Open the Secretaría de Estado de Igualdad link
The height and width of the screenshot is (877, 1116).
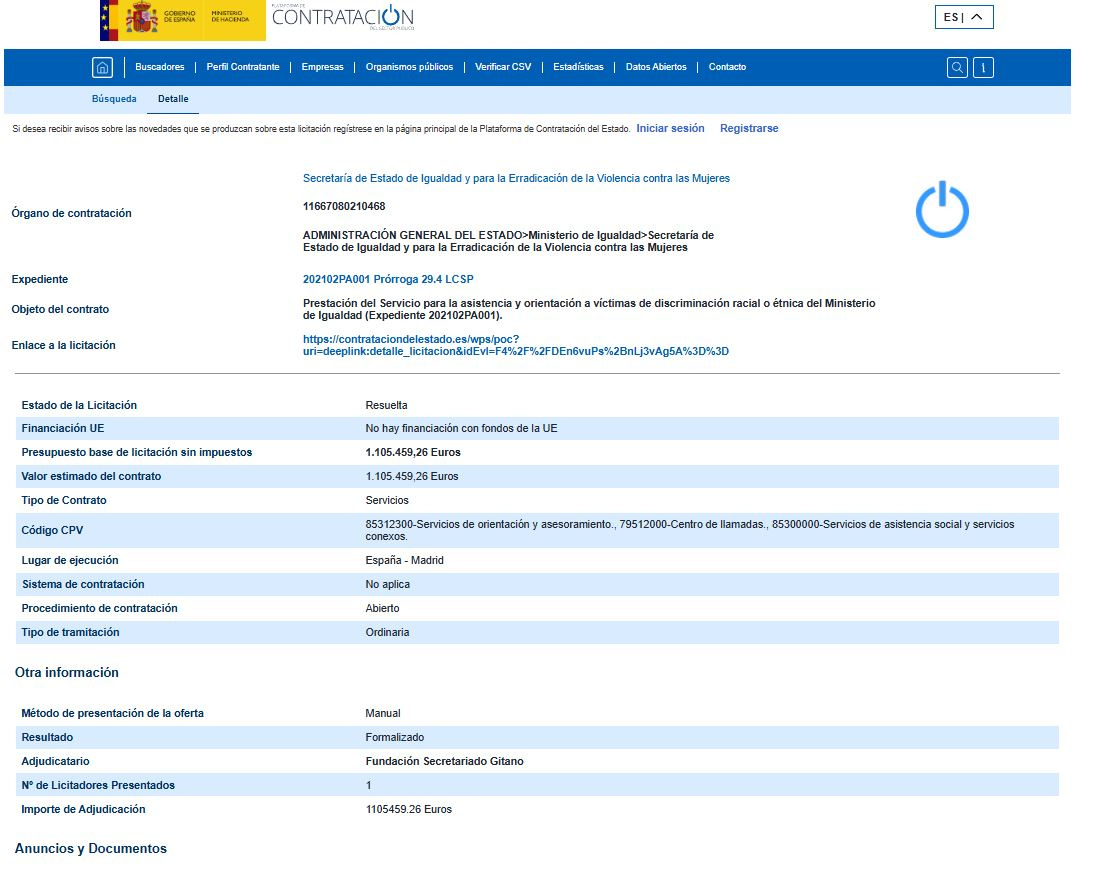(x=516, y=178)
